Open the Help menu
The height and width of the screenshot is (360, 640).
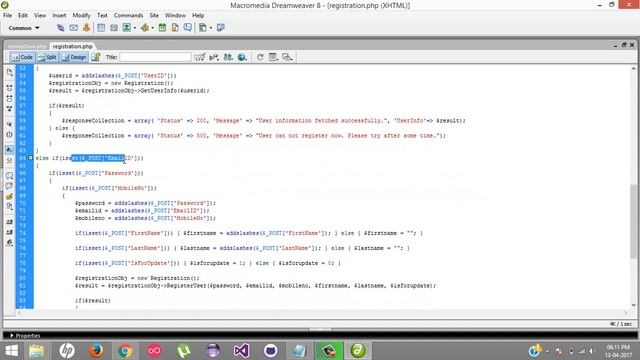click(x=198, y=15)
